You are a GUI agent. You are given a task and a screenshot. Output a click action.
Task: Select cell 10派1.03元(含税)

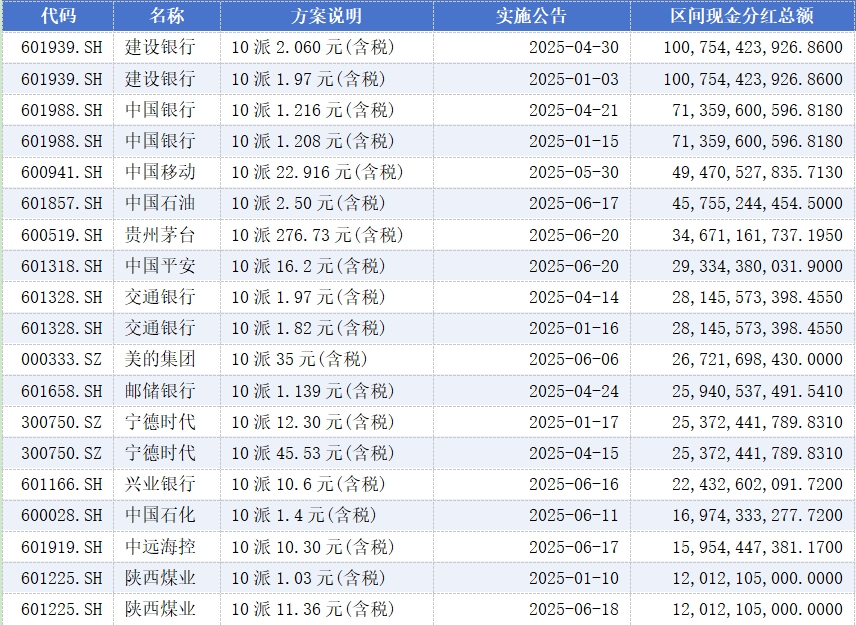pos(326,579)
